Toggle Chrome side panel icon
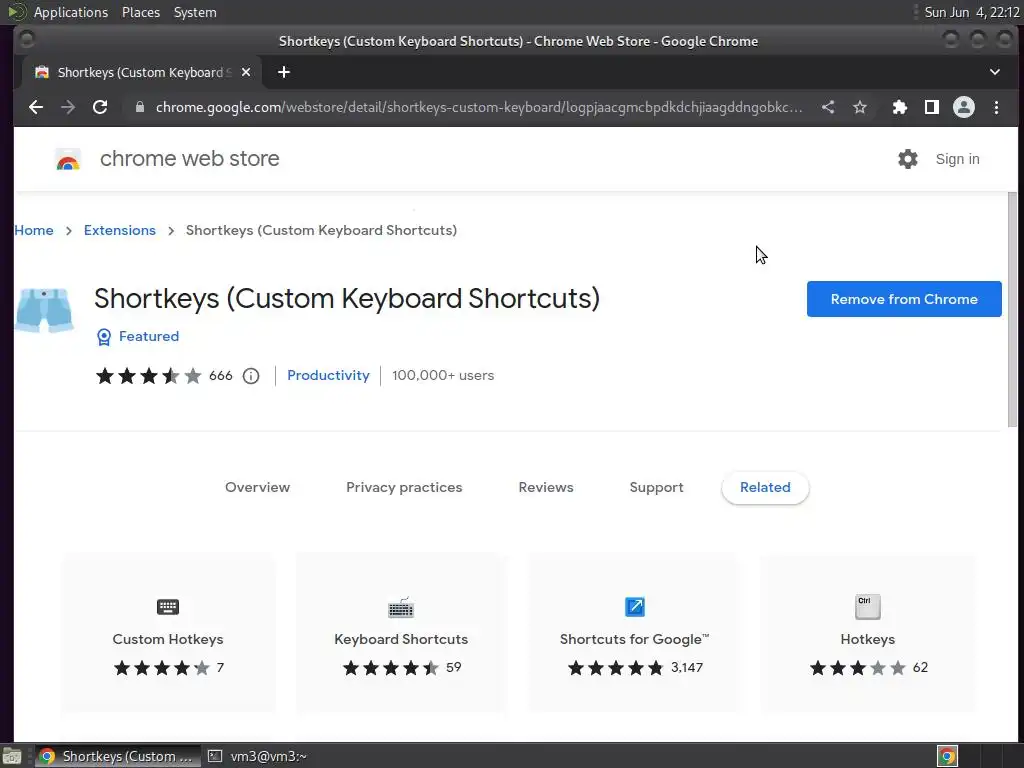The image size is (1024, 768). pos(932,107)
